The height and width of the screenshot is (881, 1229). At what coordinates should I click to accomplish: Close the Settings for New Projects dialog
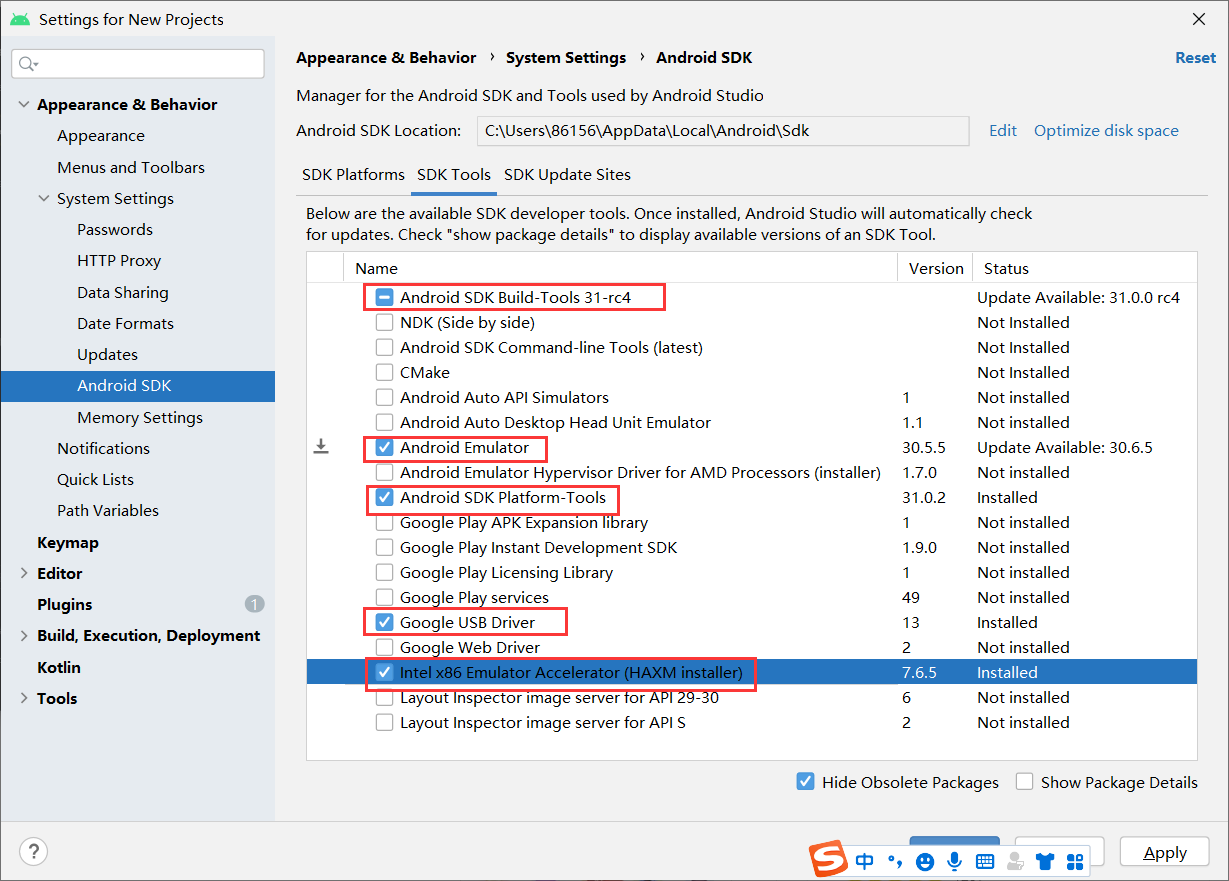coord(1199,19)
